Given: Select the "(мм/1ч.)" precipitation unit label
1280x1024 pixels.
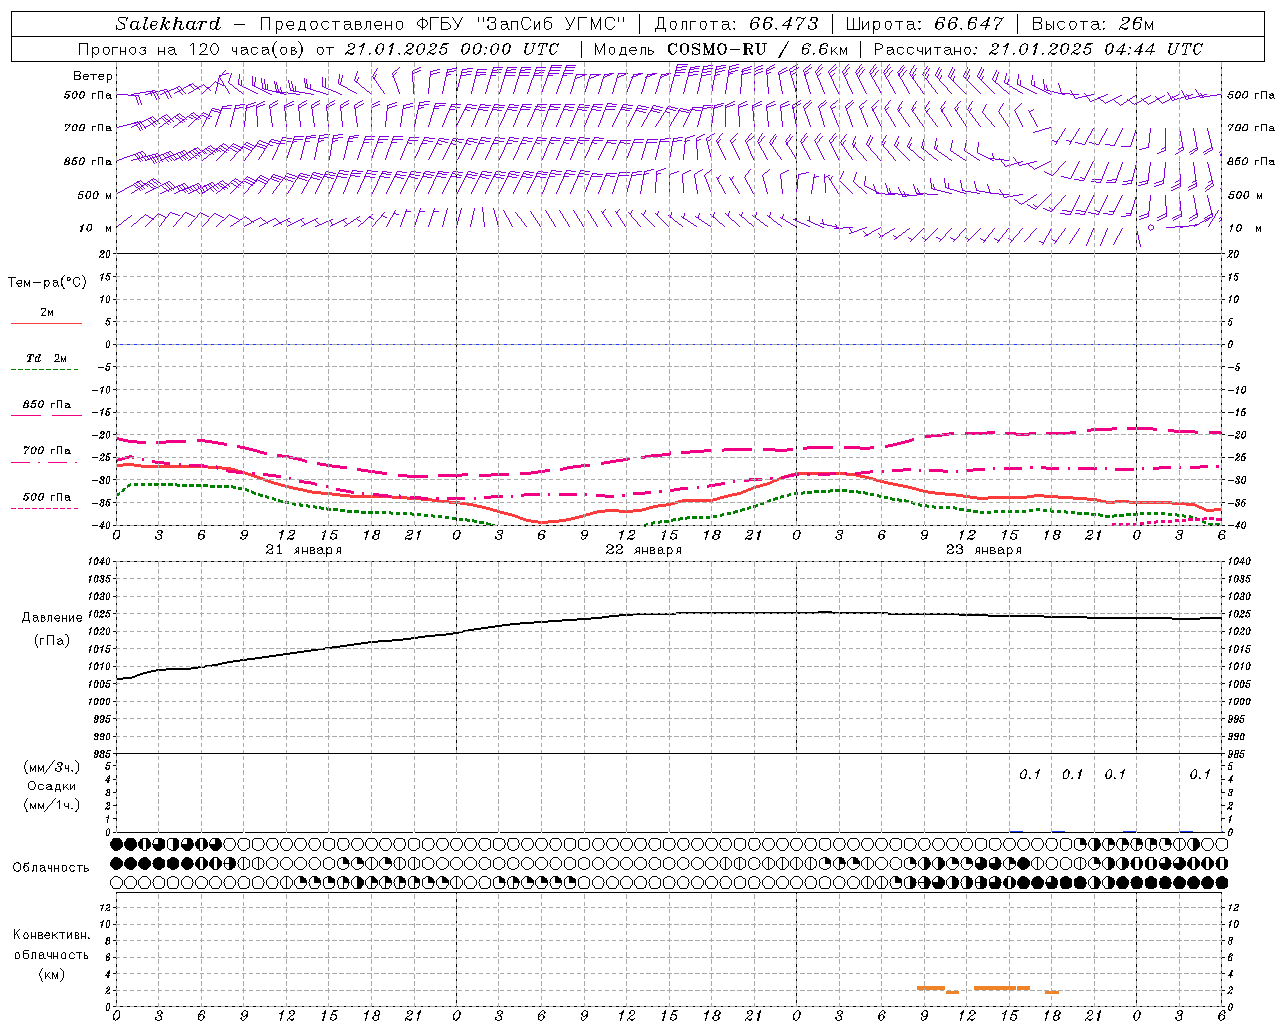Looking at the screenshot, I should click(52, 805).
